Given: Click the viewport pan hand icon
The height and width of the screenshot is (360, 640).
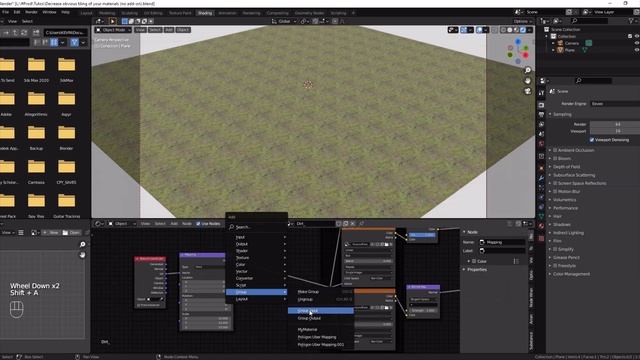Looking at the screenshot, I should pos(528,81).
